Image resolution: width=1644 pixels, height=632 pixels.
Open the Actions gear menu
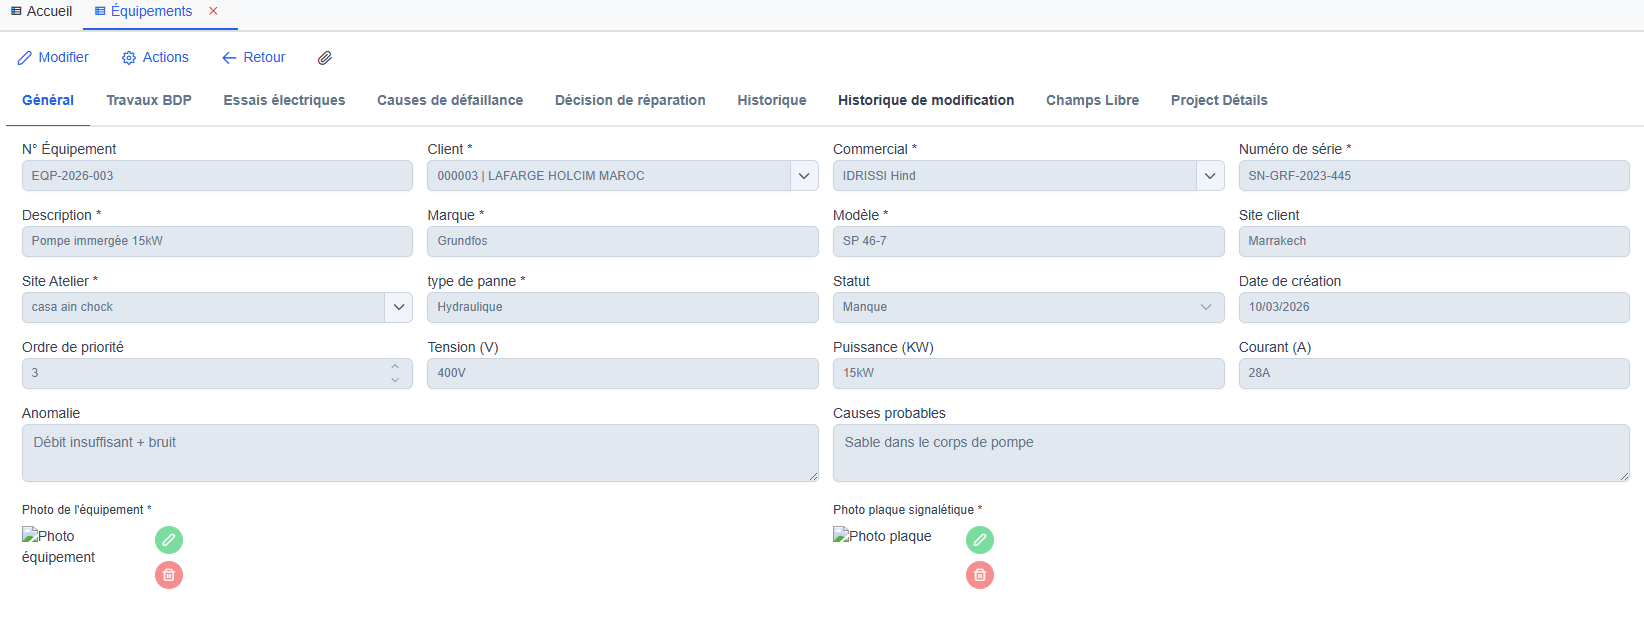pos(155,58)
